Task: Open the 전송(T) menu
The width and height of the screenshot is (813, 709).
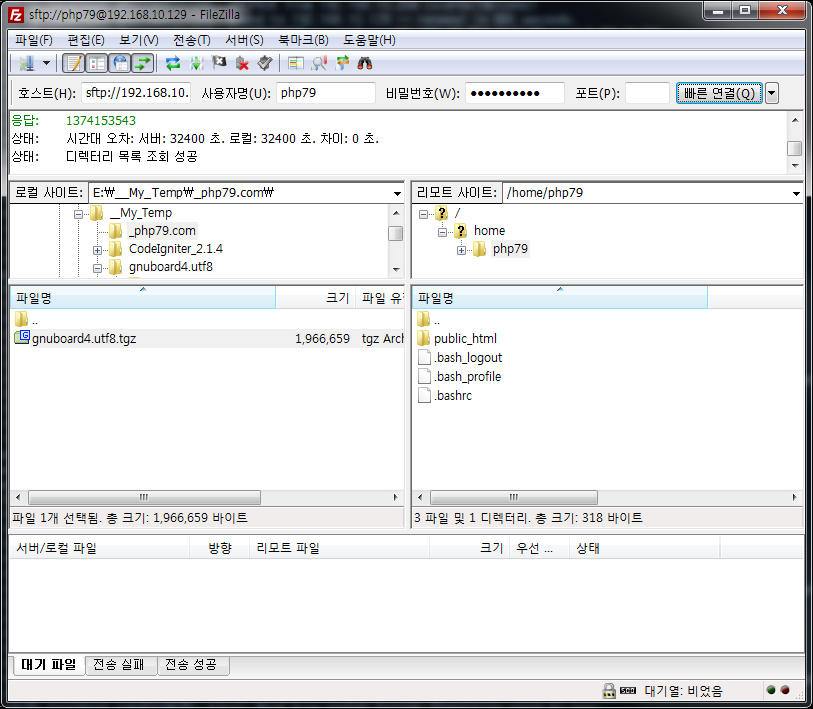Action: click(192, 40)
